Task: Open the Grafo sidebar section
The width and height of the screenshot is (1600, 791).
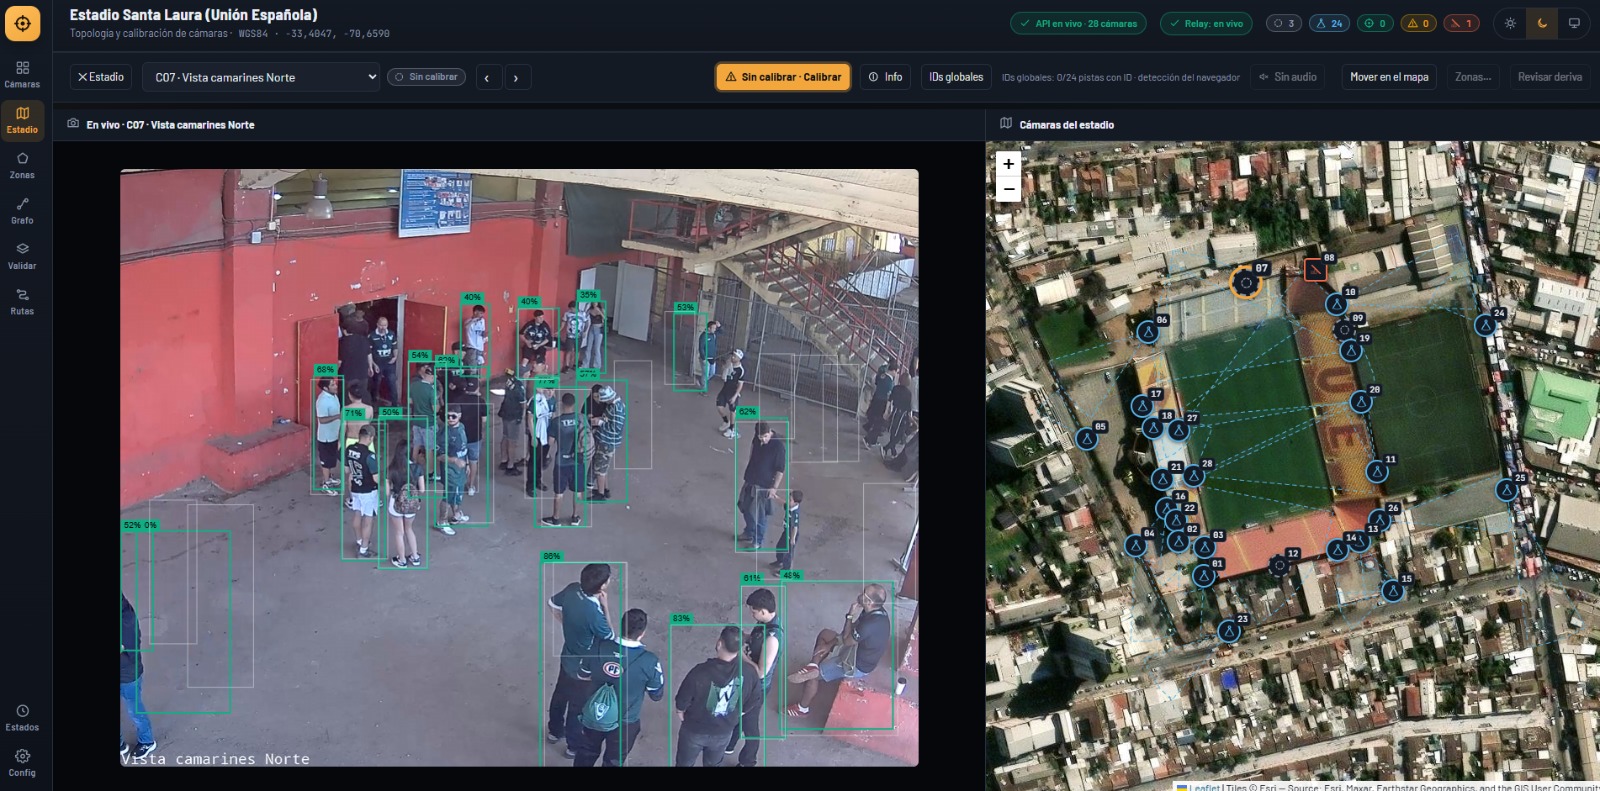Action: pos(22,210)
